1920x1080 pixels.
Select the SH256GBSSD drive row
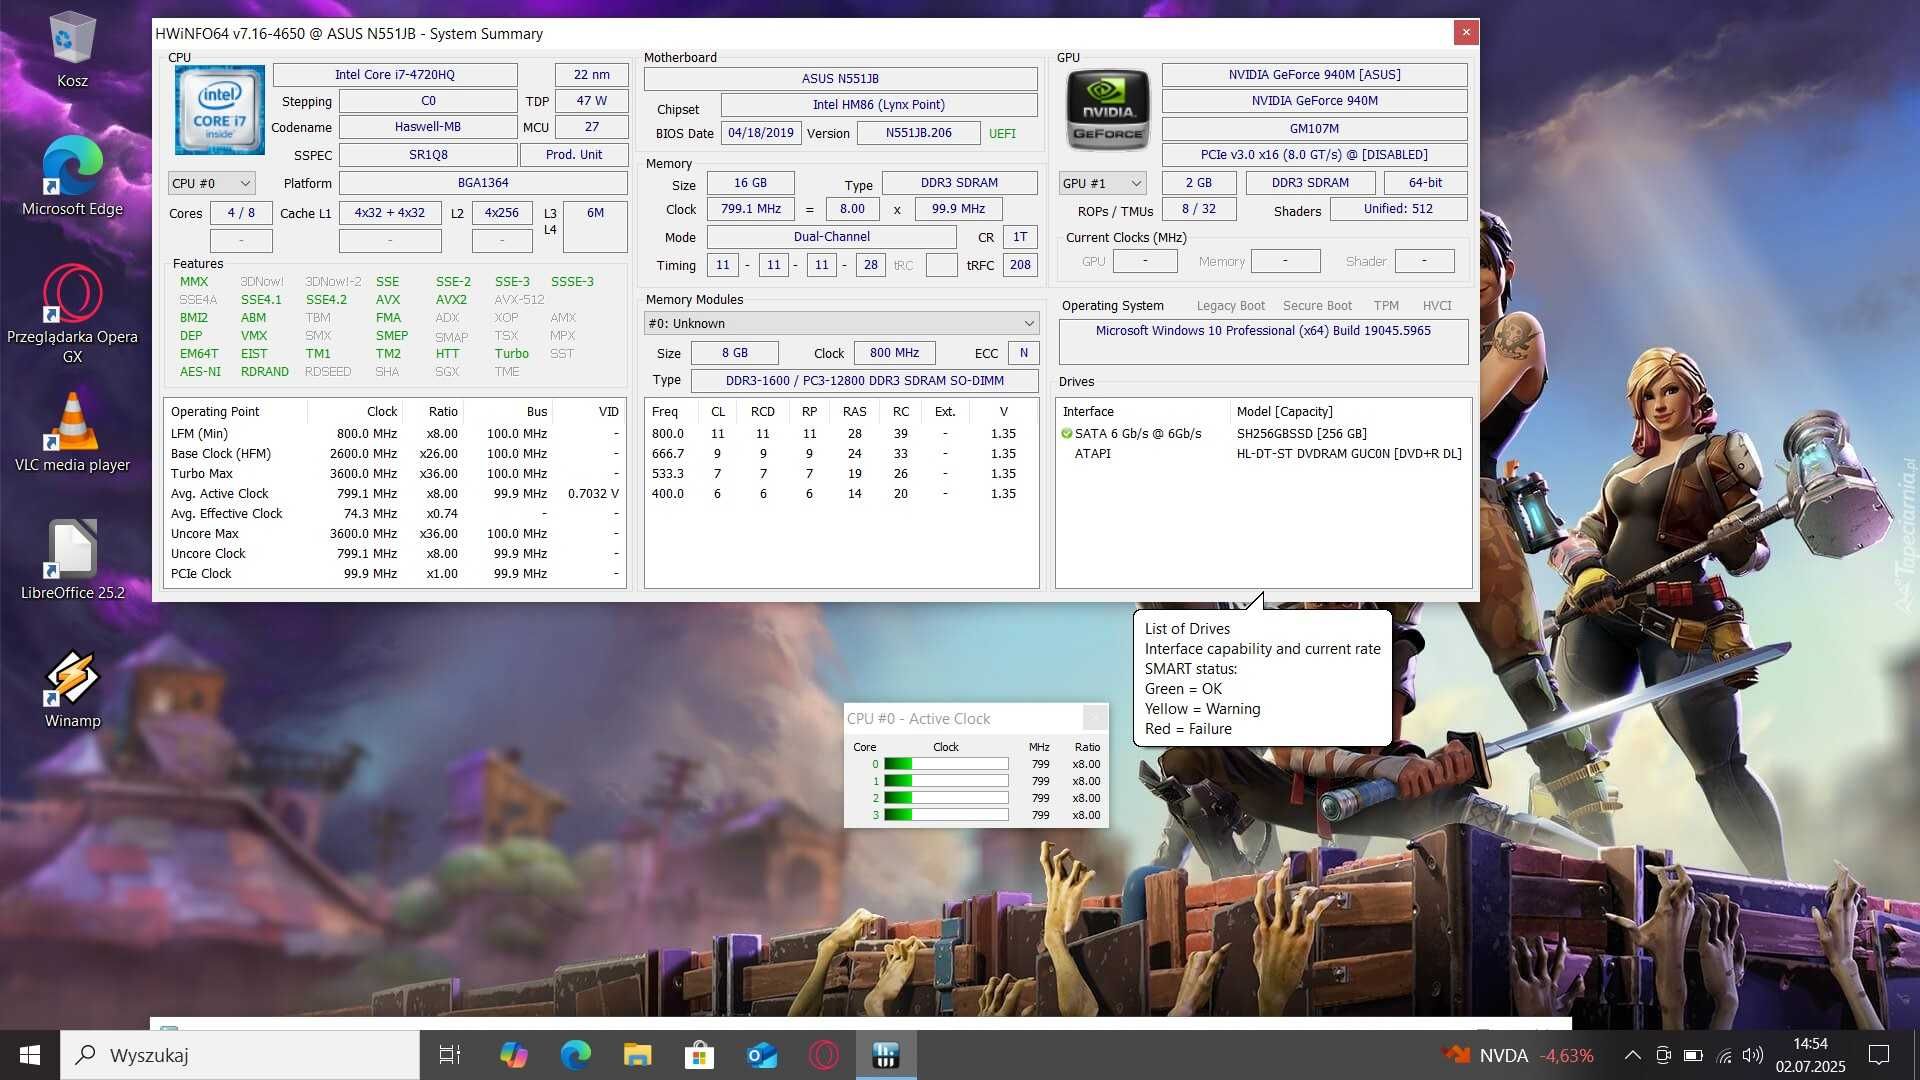click(x=1263, y=434)
